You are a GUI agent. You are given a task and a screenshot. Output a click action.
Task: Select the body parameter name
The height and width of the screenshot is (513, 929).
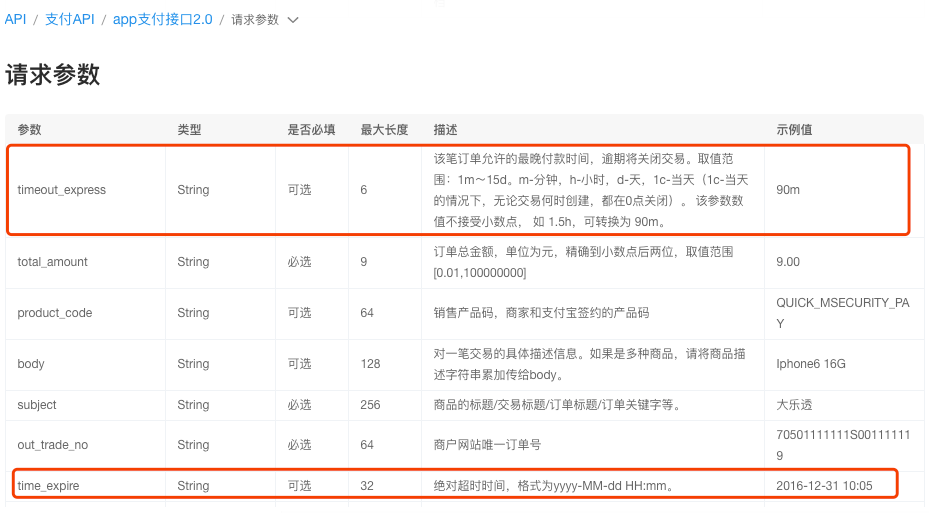[31, 364]
